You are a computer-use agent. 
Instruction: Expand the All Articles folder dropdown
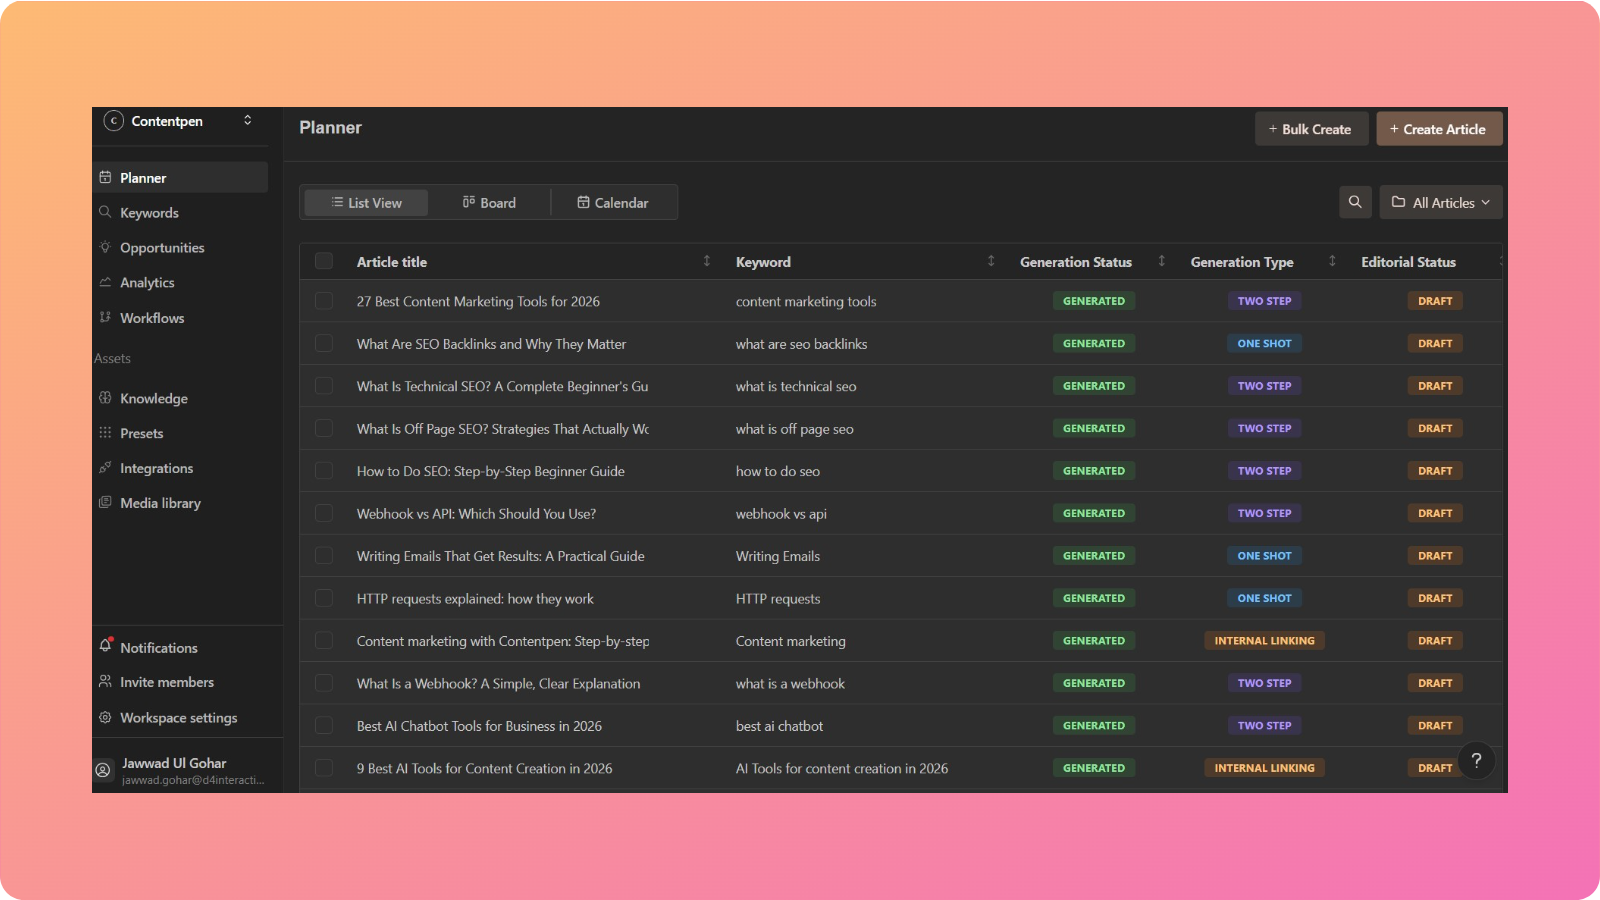click(1440, 202)
